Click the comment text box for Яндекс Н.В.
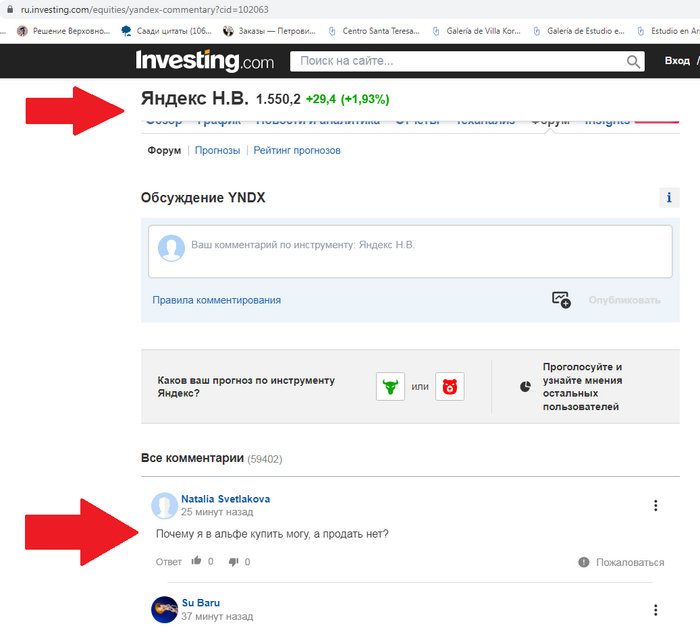Viewport: 700px width, 632px height. tap(410, 252)
